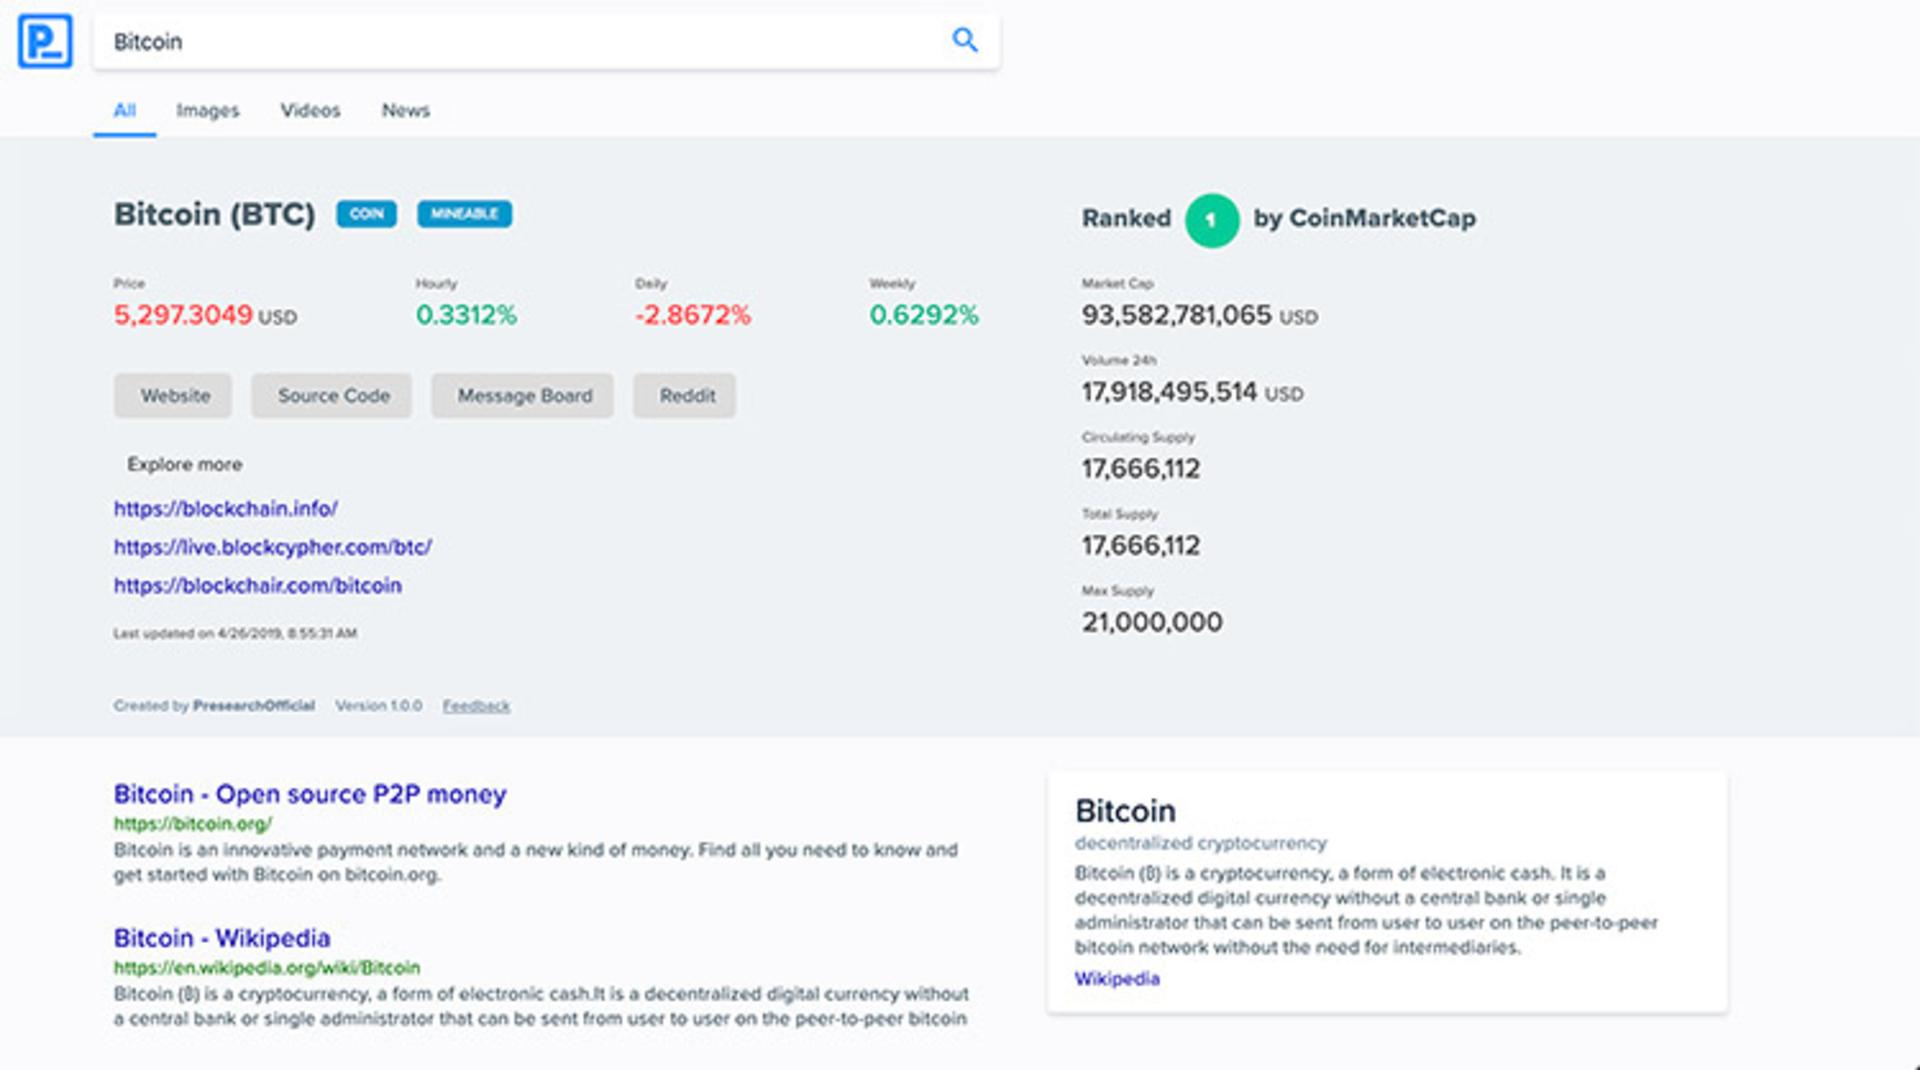Click the magnifying glass search icon
1920x1070 pixels.
(964, 40)
